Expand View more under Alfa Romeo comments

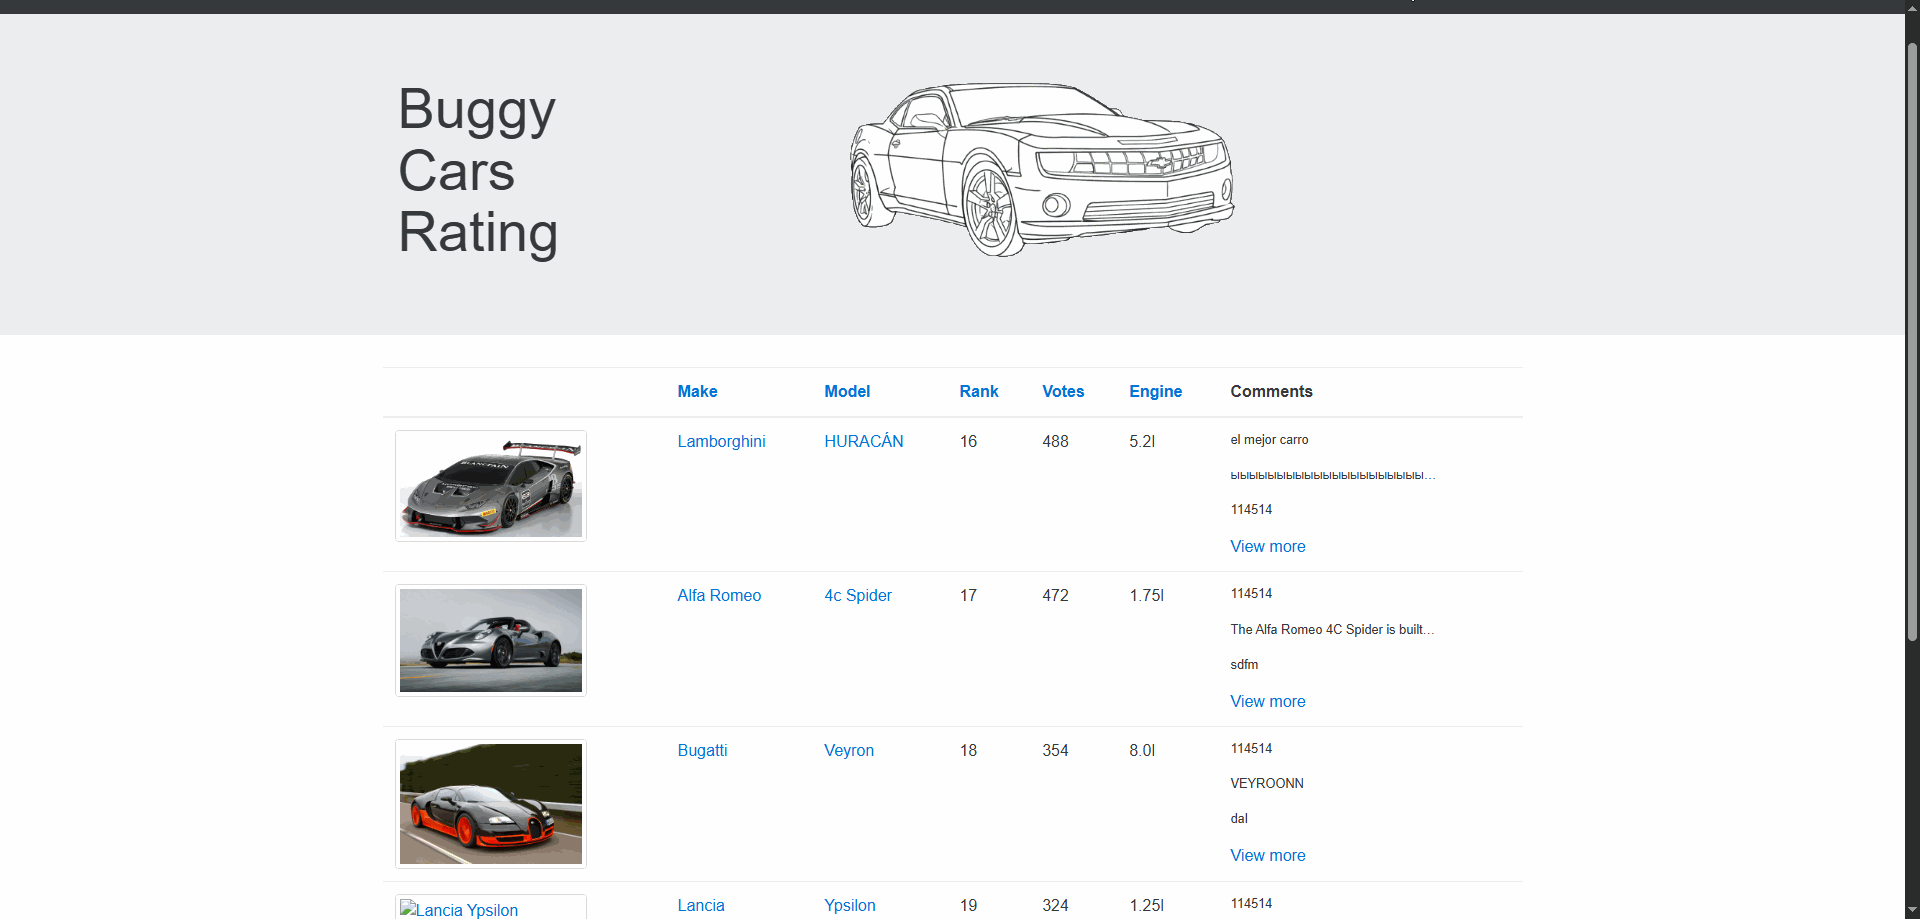click(x=1267, y=702)
